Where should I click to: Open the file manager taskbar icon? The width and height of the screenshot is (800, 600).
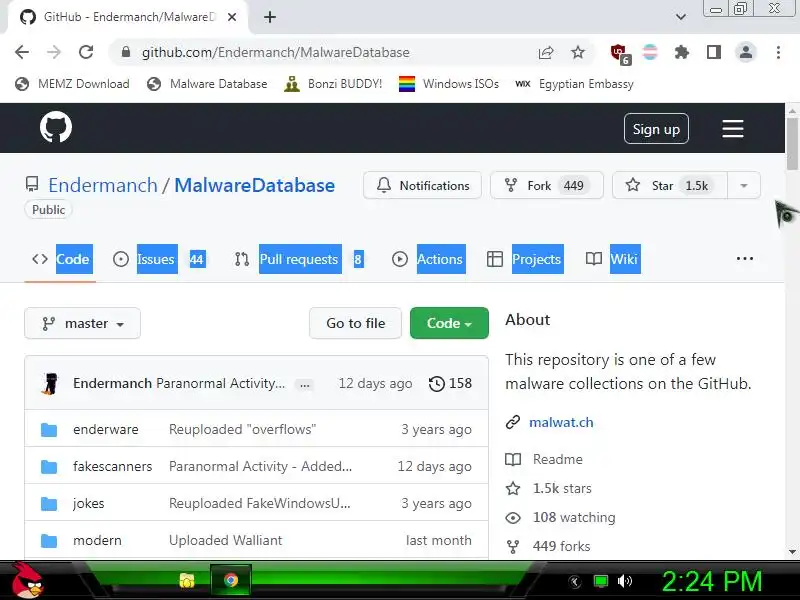tap(187, 581)
